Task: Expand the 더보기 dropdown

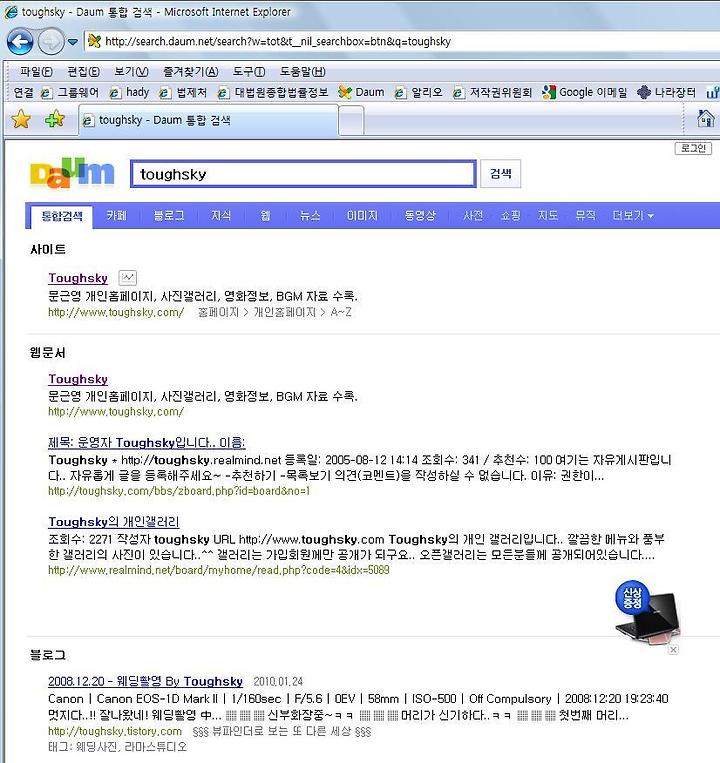Action: tap(633, 216)
